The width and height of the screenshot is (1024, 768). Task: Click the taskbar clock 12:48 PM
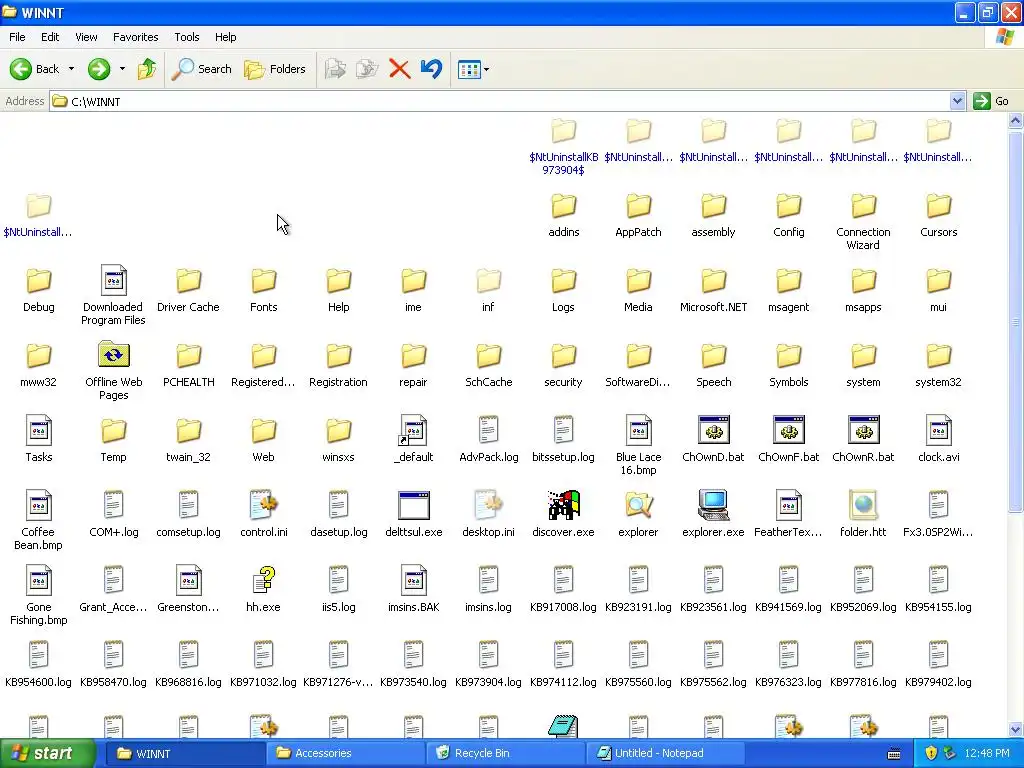[x=987, y=754]
